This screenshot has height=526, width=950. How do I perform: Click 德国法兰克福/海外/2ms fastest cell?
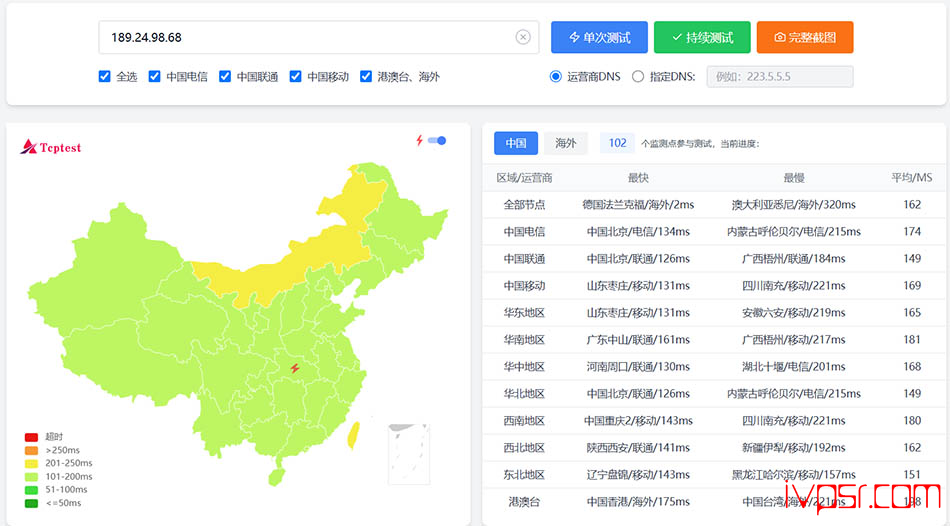pos(638,205)
